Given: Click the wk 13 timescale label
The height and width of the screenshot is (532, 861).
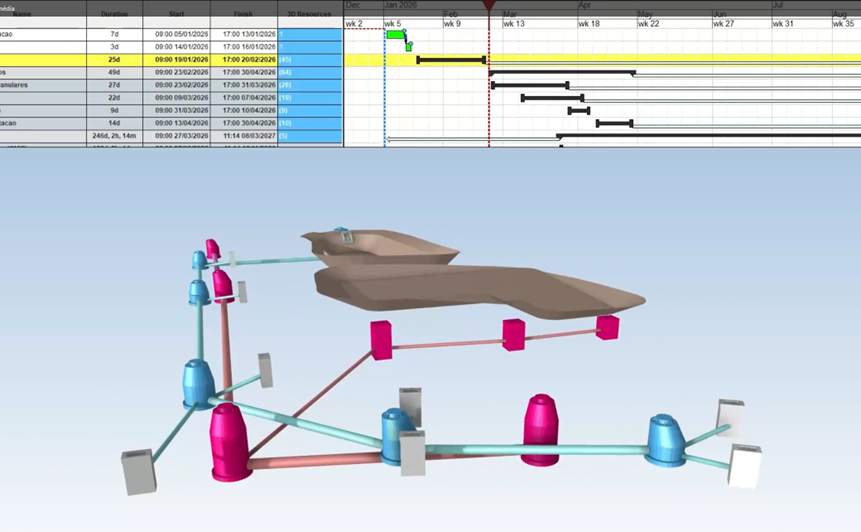Looking at the screenshot, I should click(x=515, y=23).
